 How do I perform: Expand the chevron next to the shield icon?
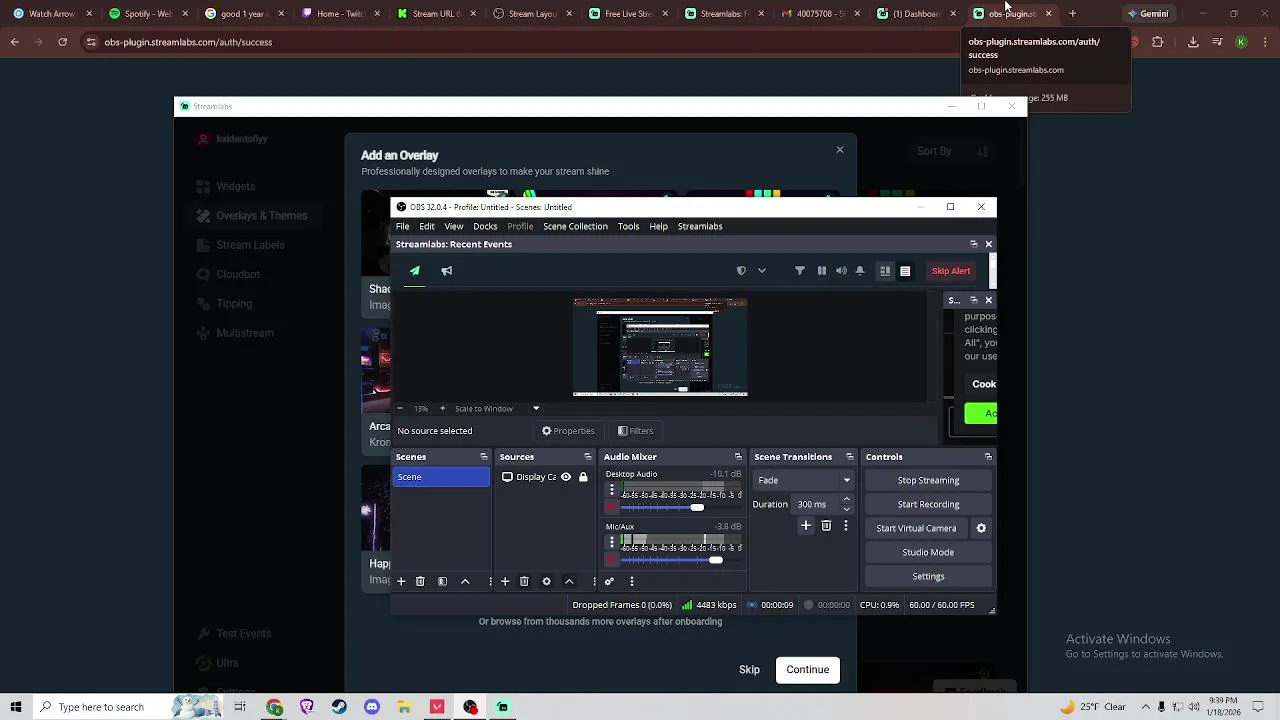click(x=762, y=271)
